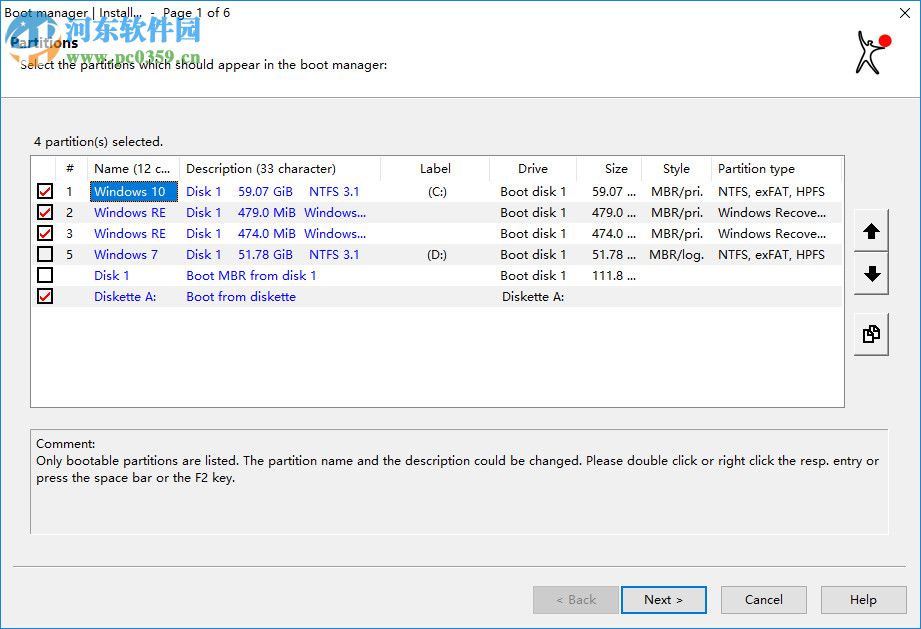This screenshot has width=921, height=629.
Task: Select the Windows 7 partition row name
Action: pos(126,255)
